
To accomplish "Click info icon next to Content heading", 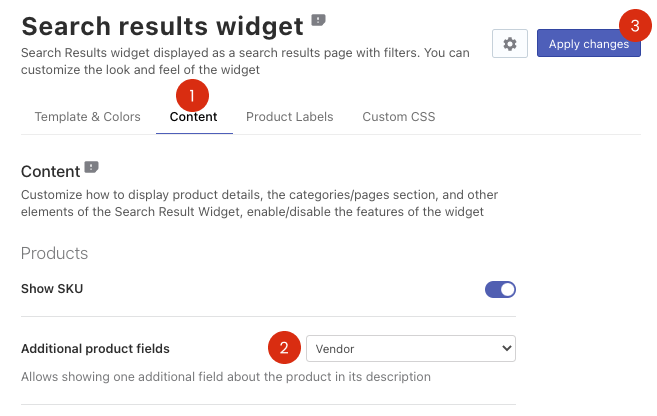I will [x=91, y=167].
